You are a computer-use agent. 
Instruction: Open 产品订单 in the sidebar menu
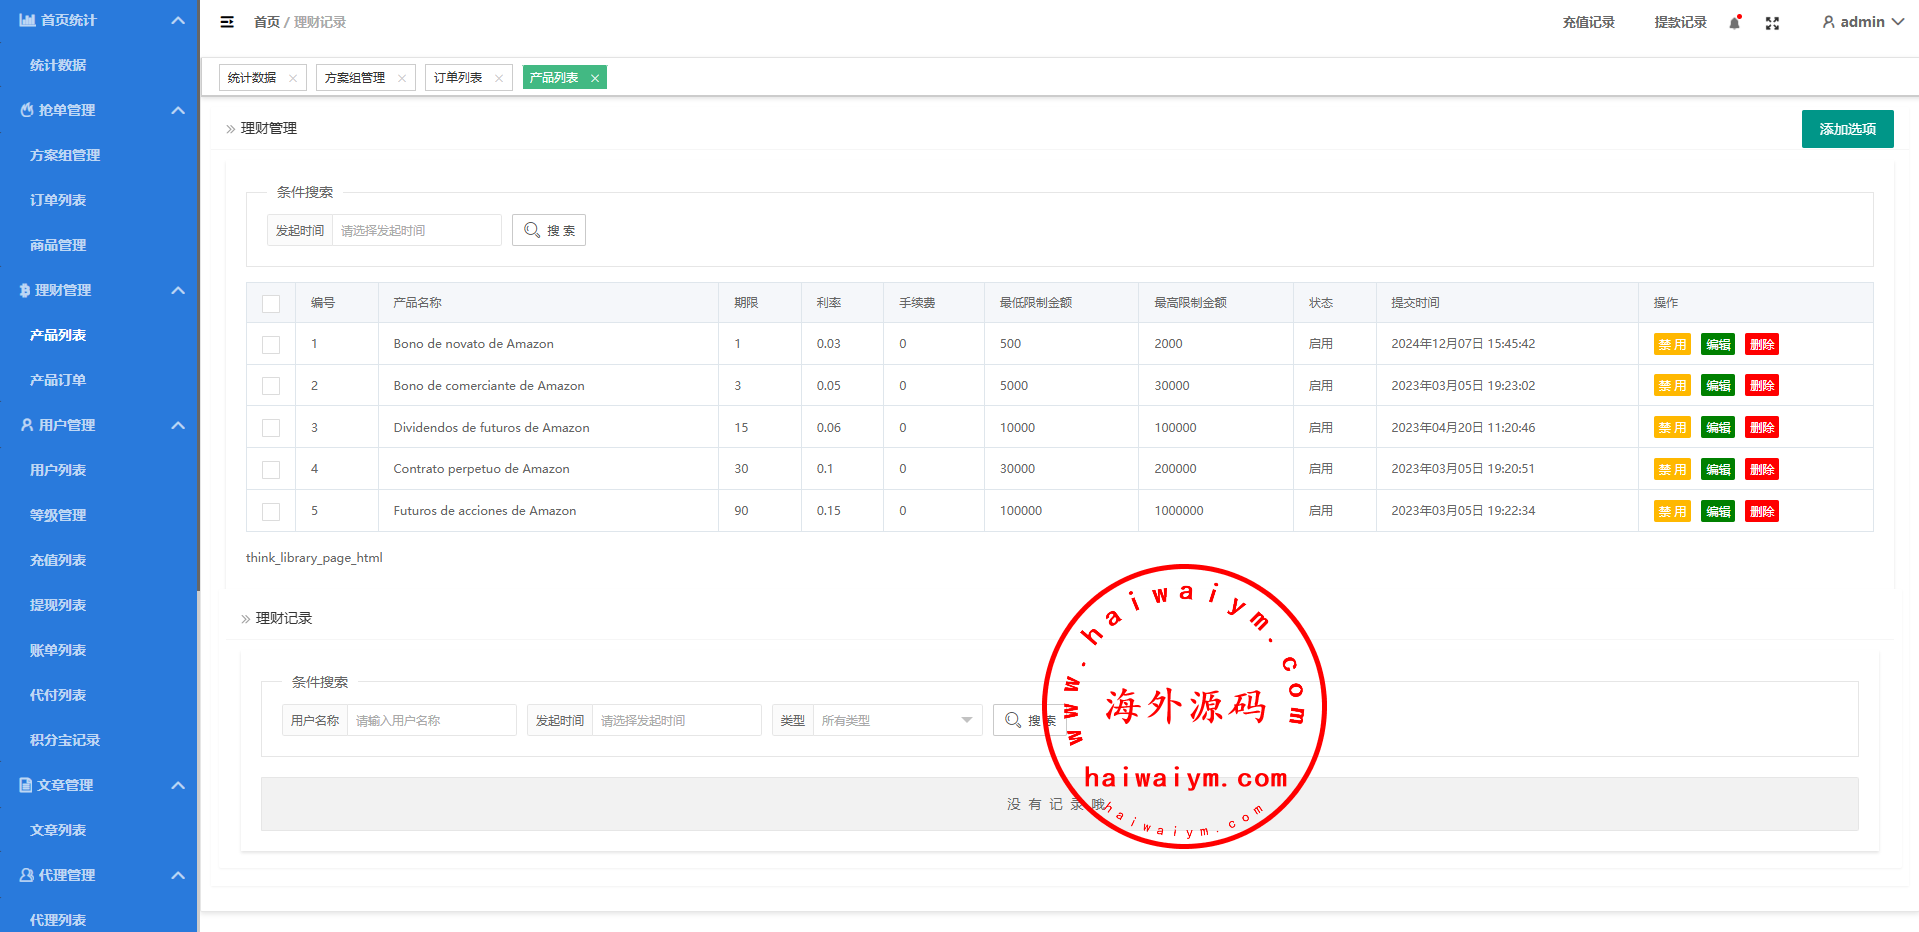point(58,380)
